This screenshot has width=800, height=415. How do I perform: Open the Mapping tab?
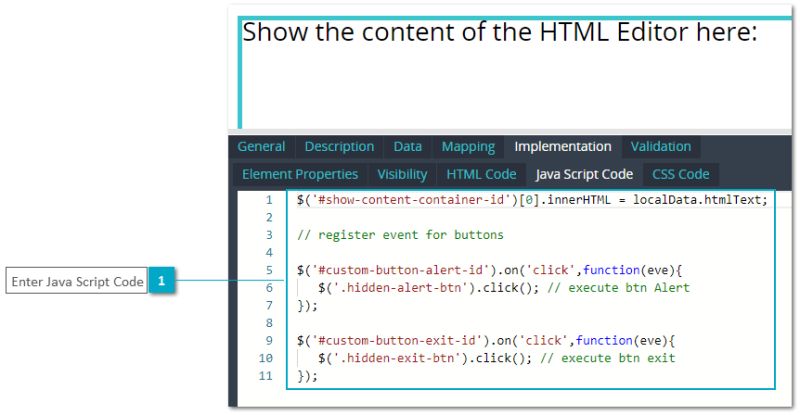[468, 147]
